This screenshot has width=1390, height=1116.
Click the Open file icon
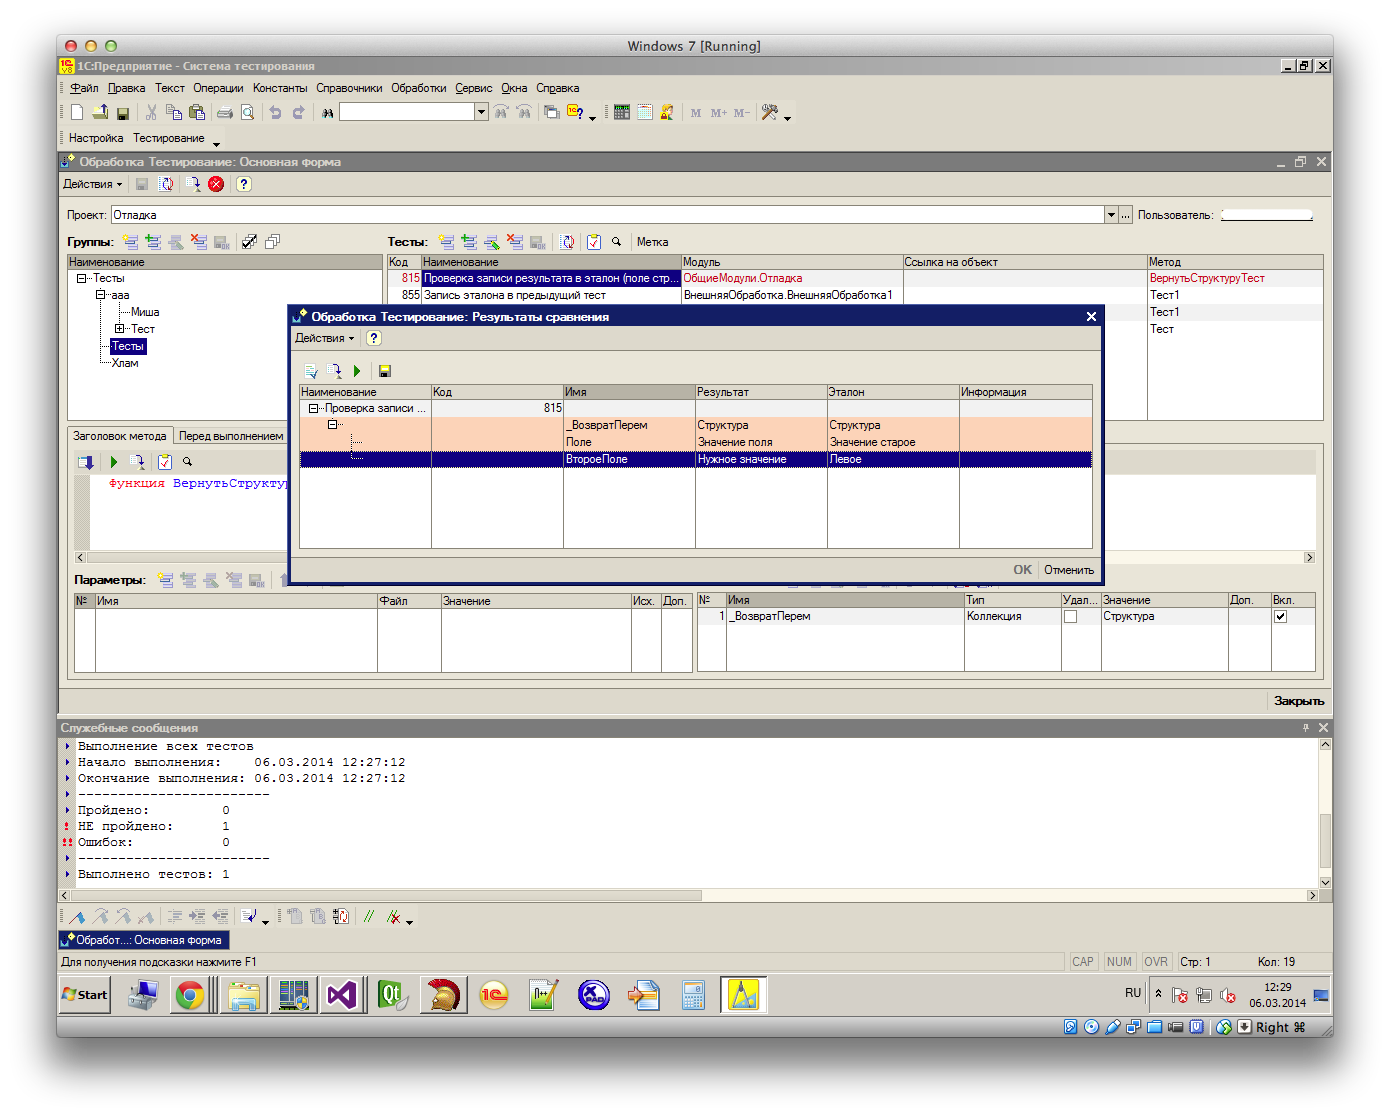click(x=100, y=113)
